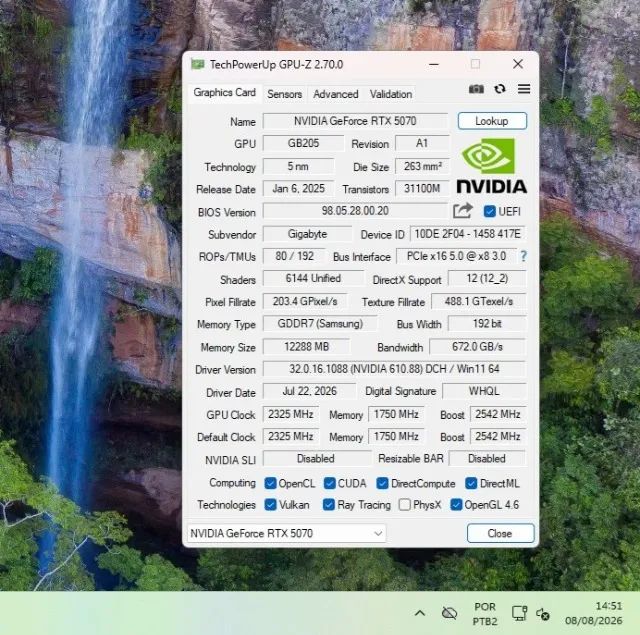This screenshot has height=635, width=640.
Task: Click the Bandwidth value 672.0 GB/s
Action: point(477,346)
